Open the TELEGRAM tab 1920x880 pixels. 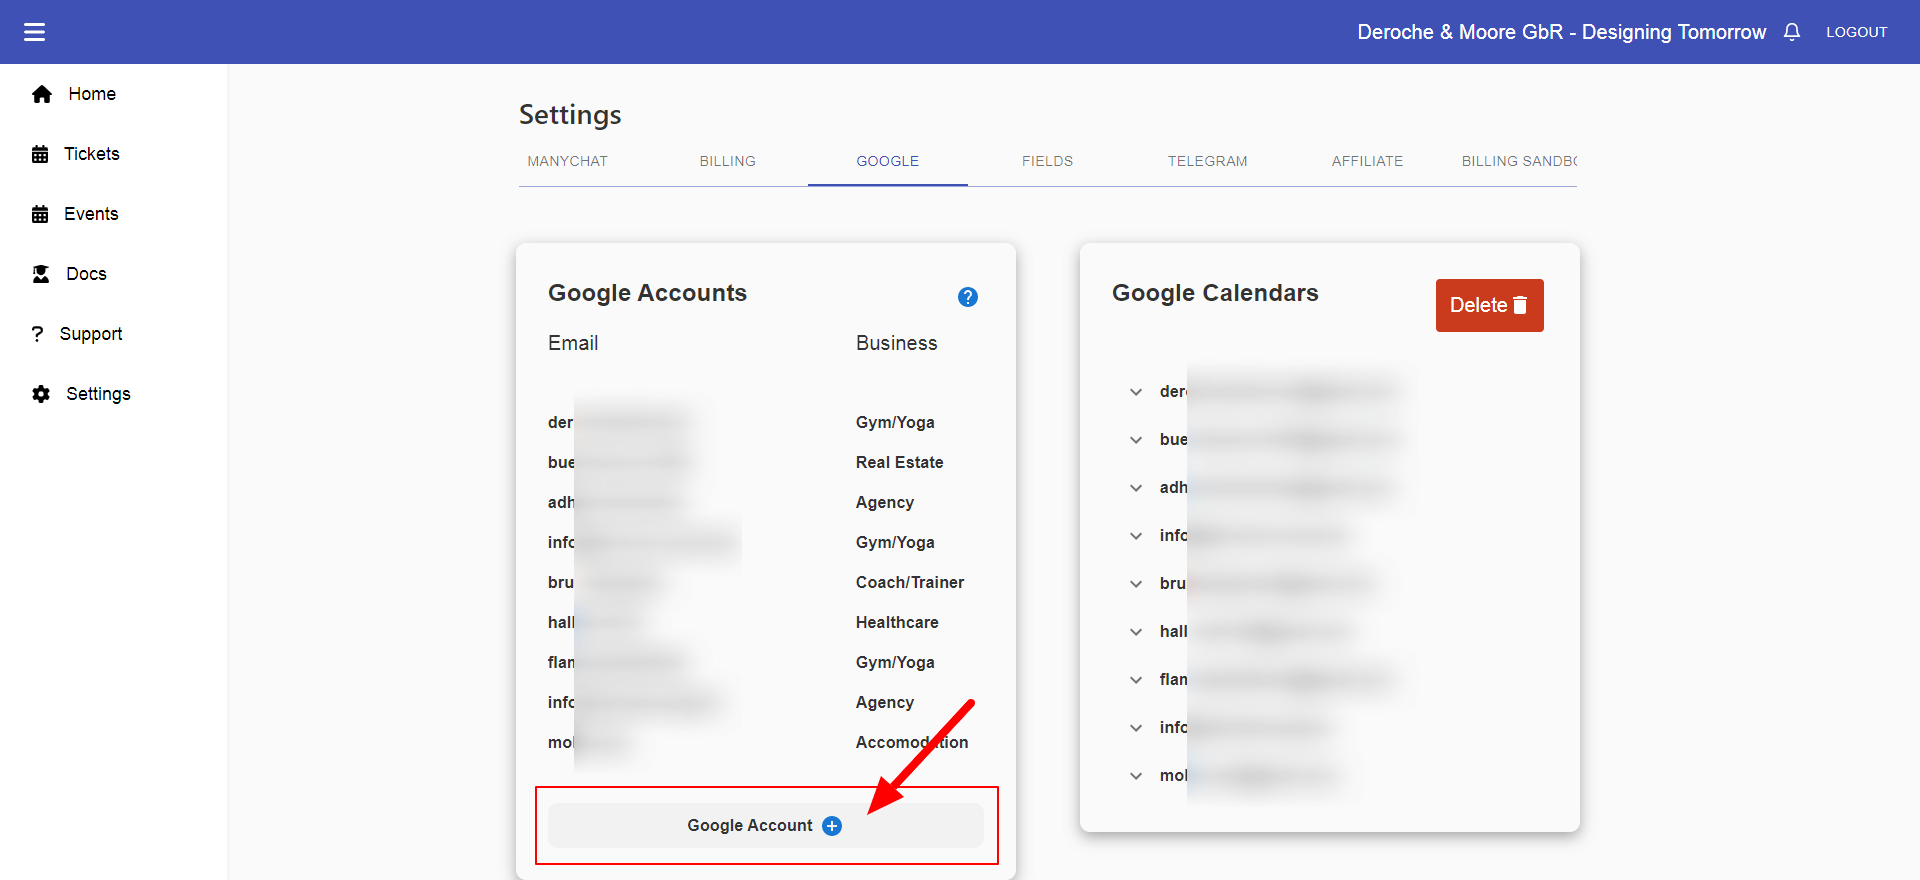1208,161
